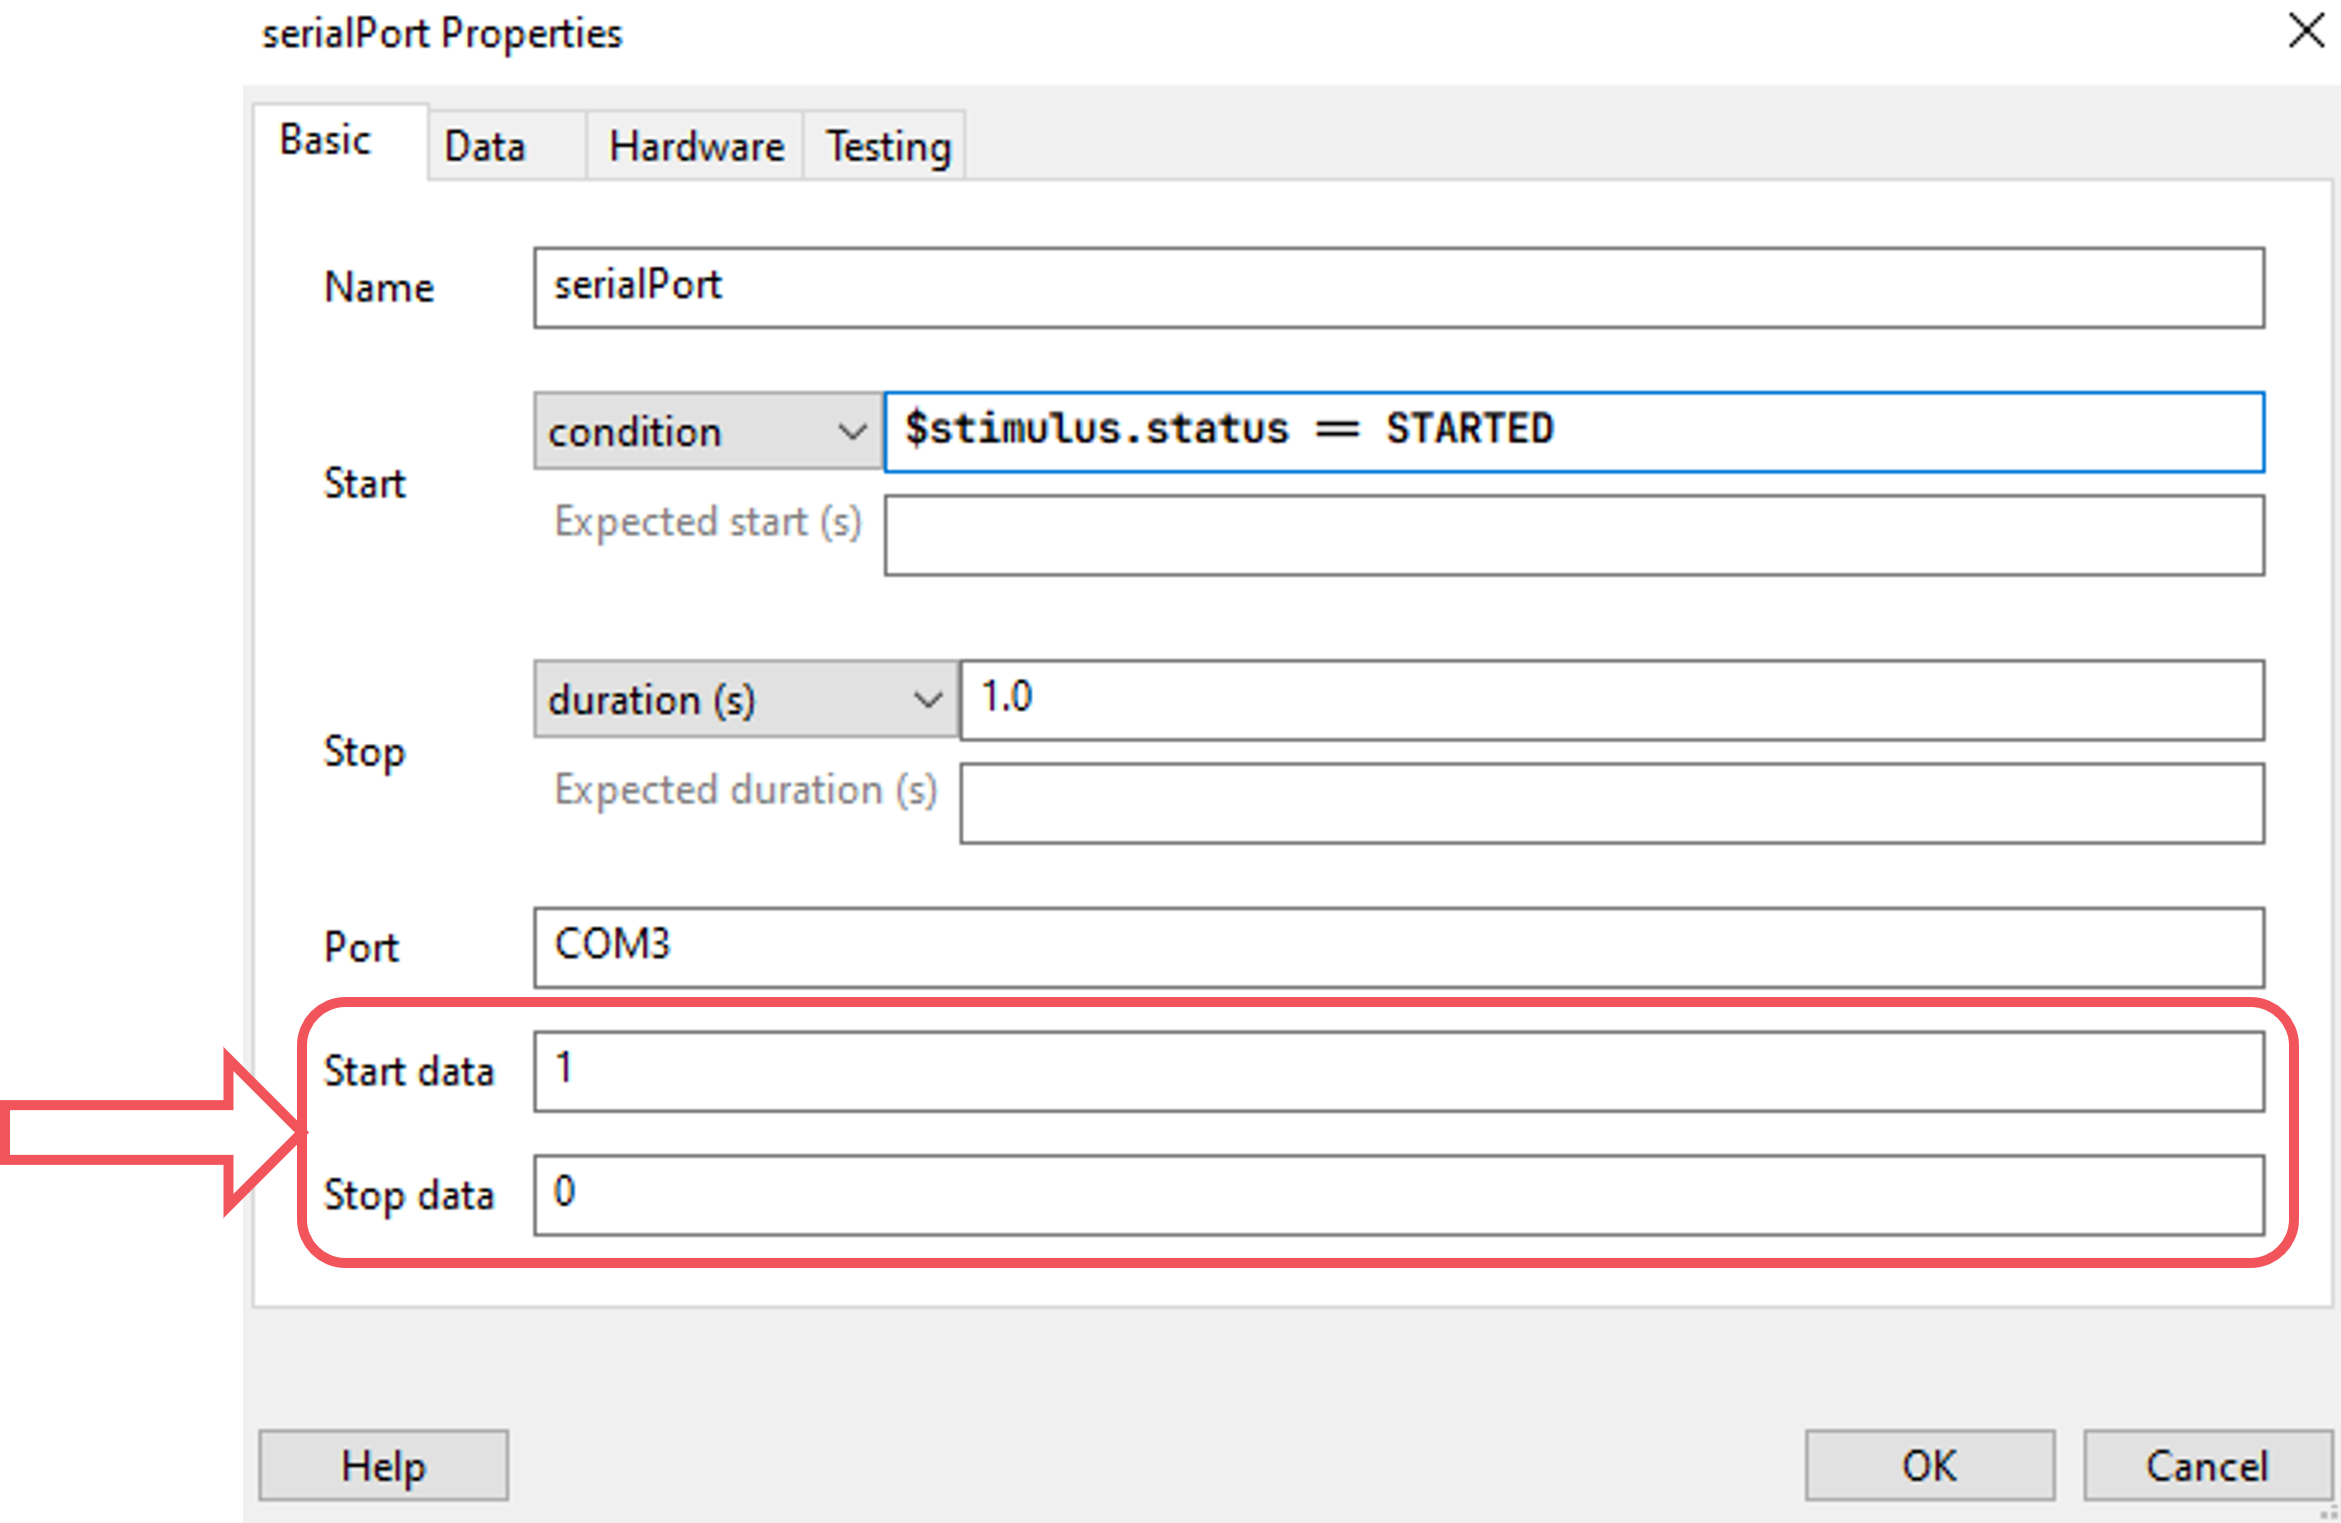Open the Start condition dropdown
The image size is (2341, 1523).
[x=708, y=431]
